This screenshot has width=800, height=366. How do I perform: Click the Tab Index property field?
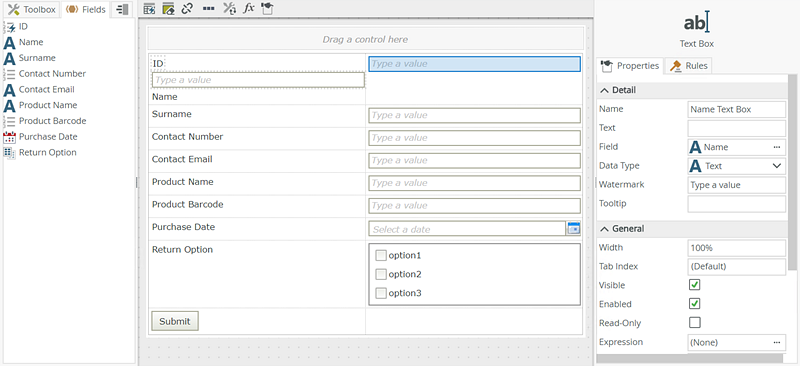[x=737, y=267]
